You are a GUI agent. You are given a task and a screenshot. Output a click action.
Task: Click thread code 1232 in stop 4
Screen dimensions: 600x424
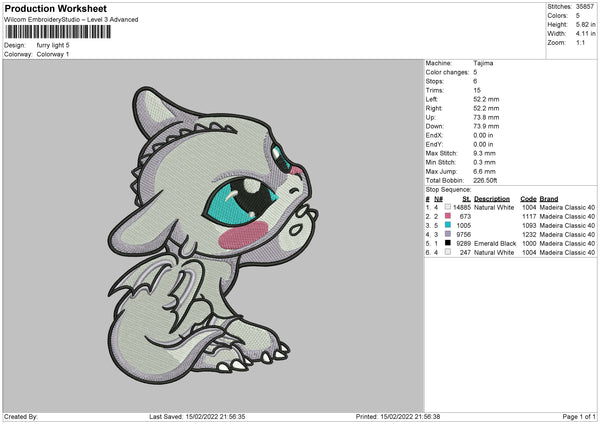[x=529, y=235]
